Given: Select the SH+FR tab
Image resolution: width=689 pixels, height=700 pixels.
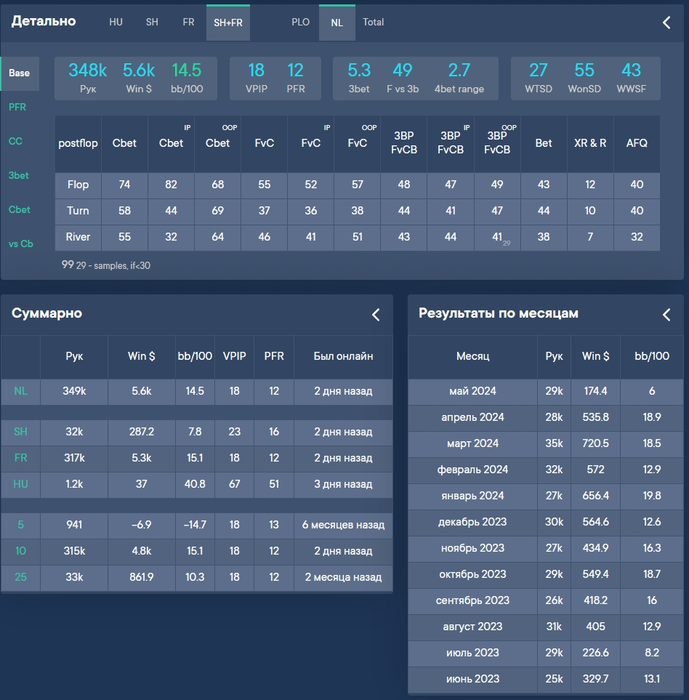Looking at the screenshot, I should (x=228, y=23).
